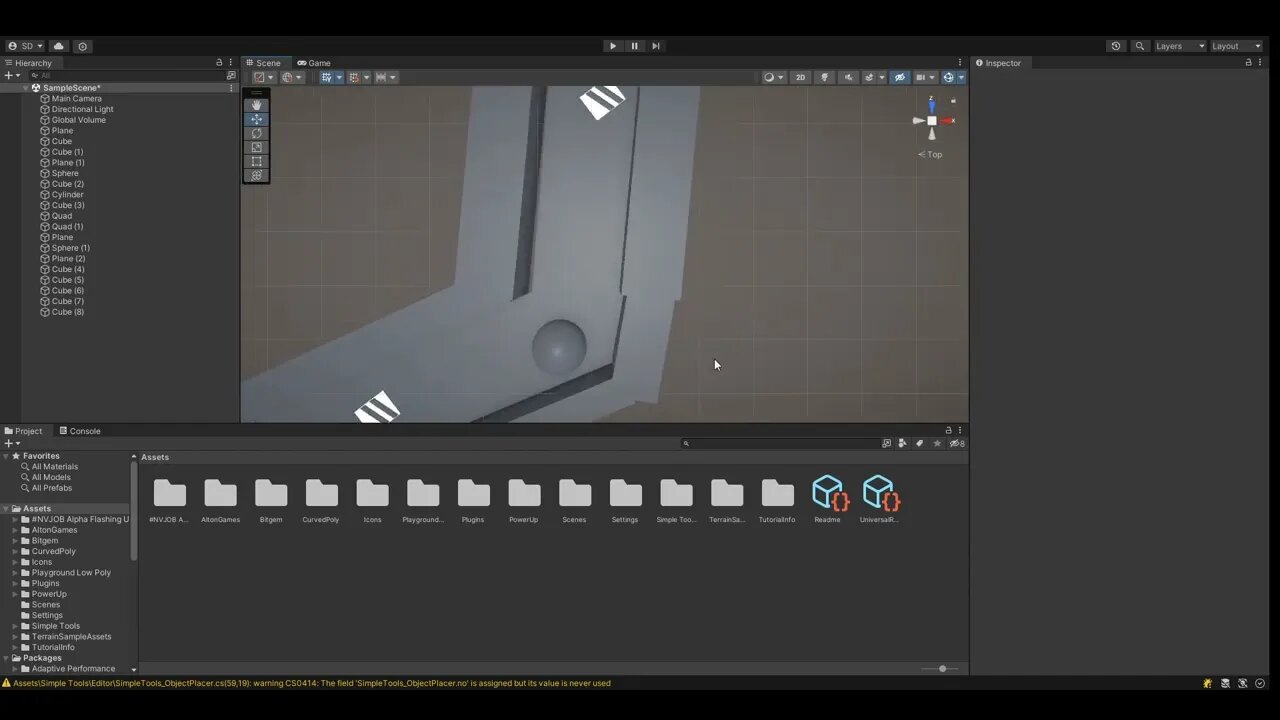This screenshot has width=1280, height=720.
Task: Open Unity Cloud services icon
Action: click(x=59, y=46)
